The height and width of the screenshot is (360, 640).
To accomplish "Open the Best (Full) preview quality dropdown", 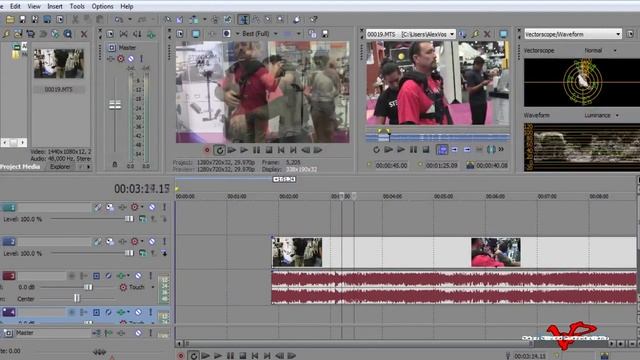I will tap(259, 34).
